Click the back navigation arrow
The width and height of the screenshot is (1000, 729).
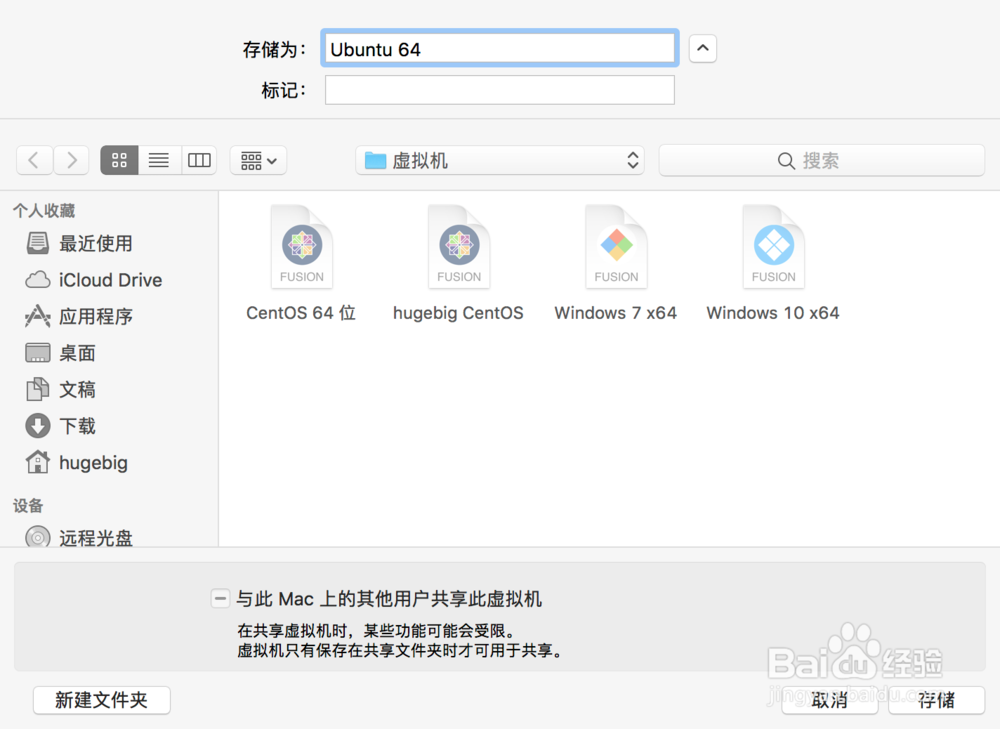click(x=34, y=160)
